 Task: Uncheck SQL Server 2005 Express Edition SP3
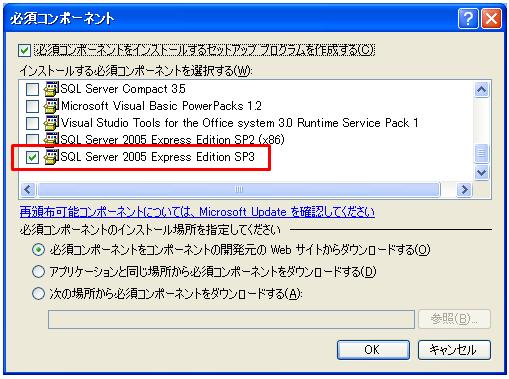[32, 157]
